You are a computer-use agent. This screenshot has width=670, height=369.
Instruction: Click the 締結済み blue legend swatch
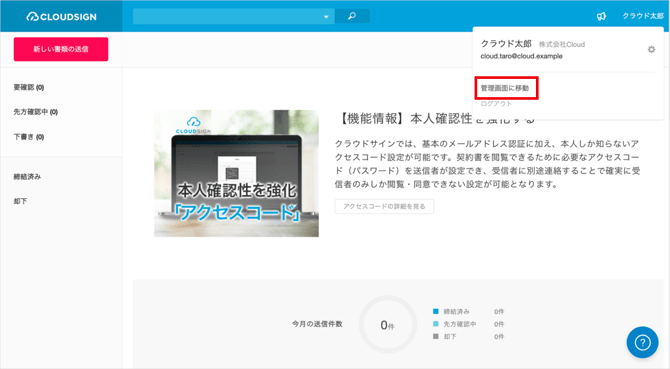[x=436, y=311]
